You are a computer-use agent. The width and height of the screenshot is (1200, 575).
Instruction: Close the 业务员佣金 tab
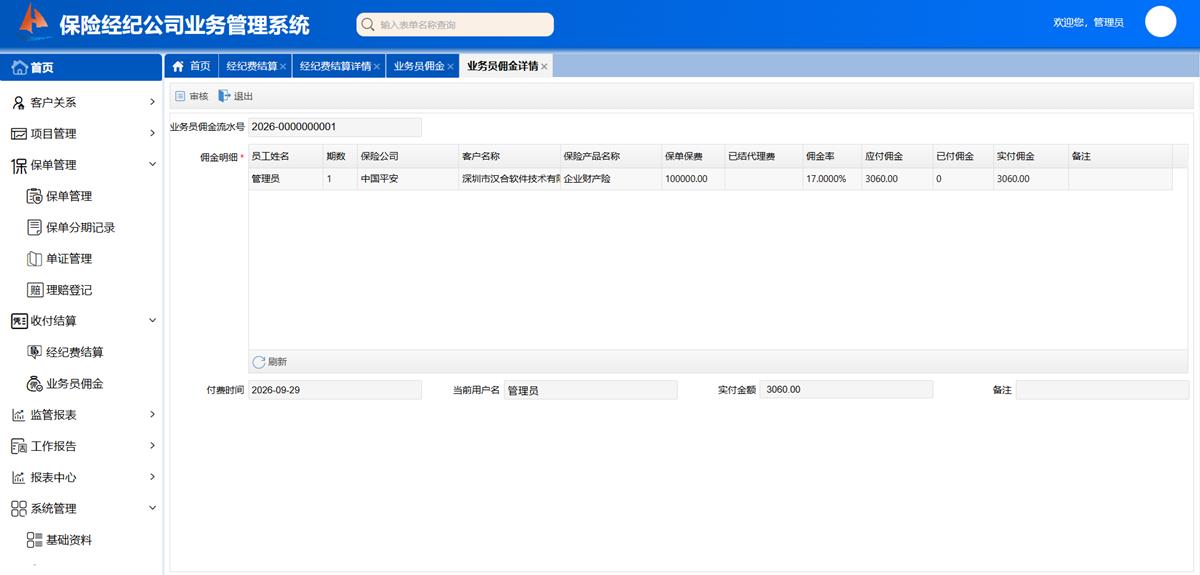tap(450, 67)
